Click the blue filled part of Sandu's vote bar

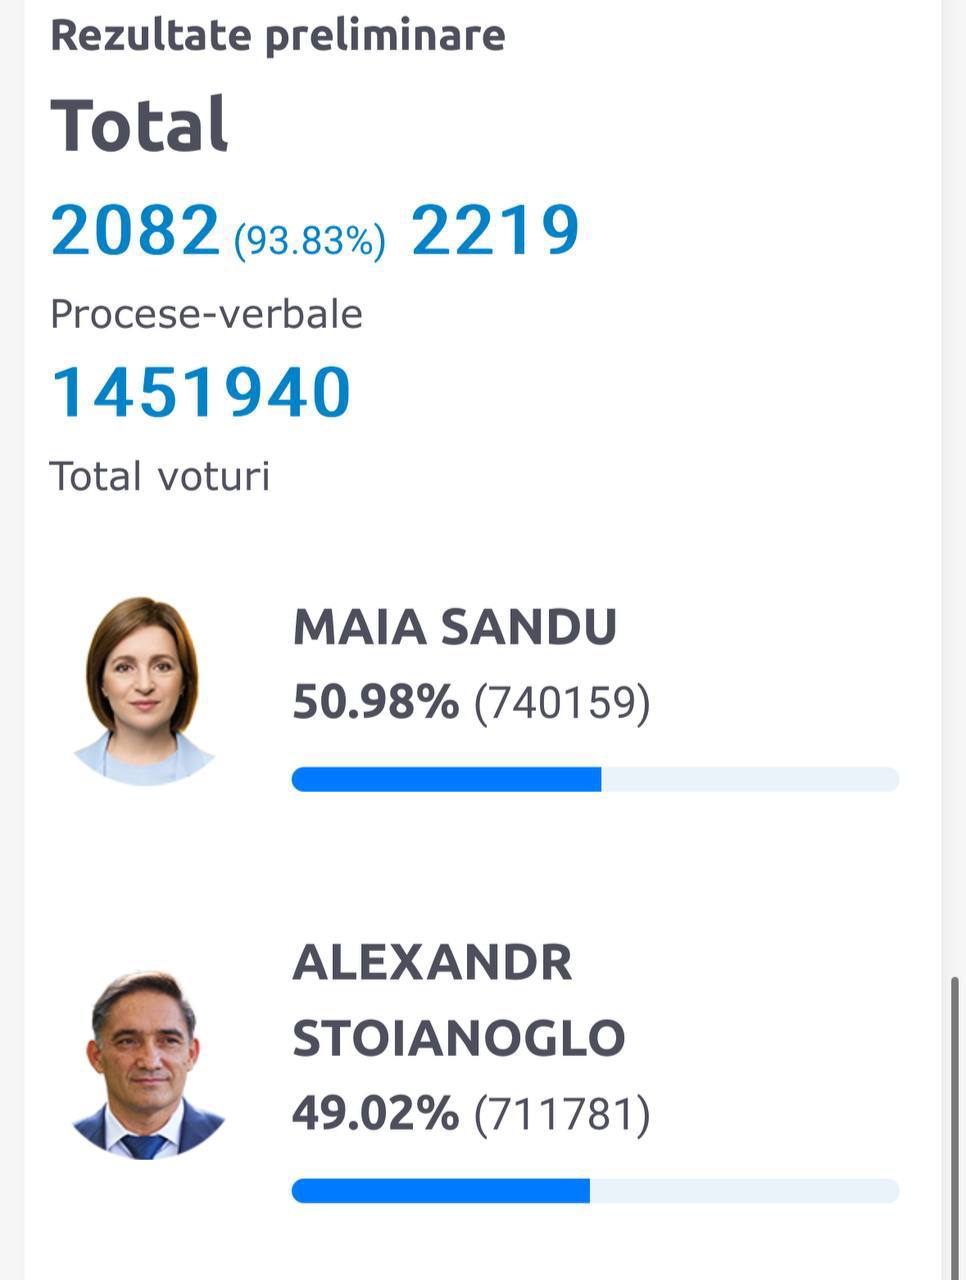445,779
